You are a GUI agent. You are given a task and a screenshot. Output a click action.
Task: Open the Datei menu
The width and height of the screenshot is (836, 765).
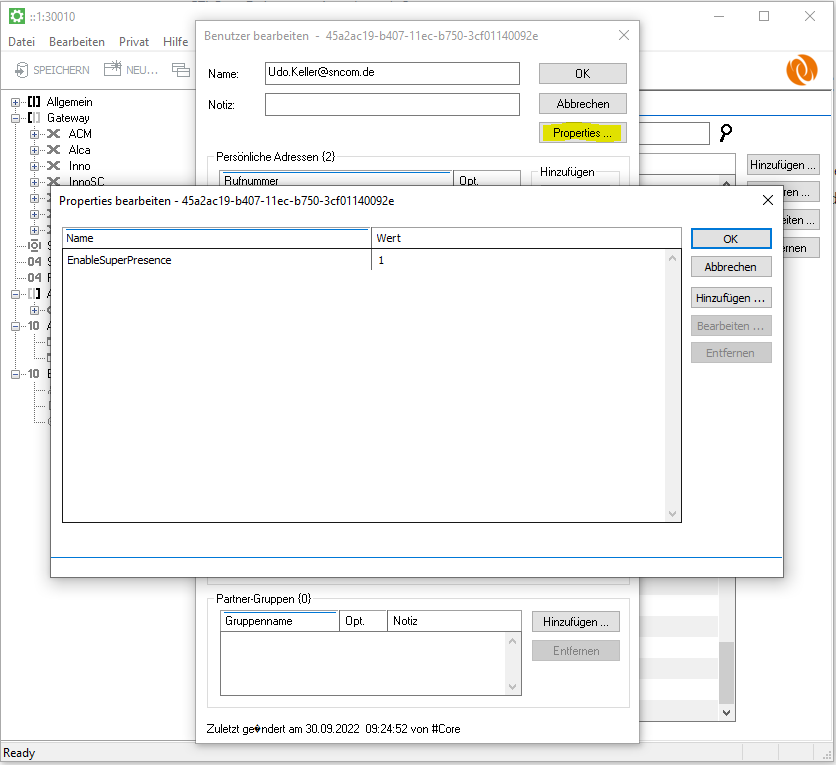pyautogui.click(x=21, y=42)
